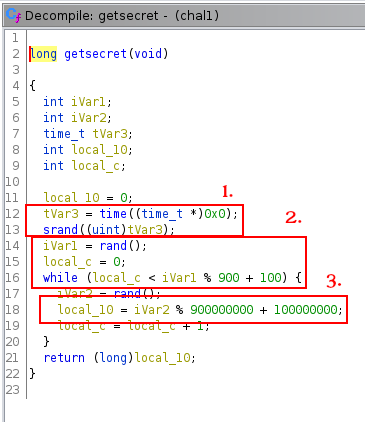
Task: Click the return keyword on line 21
Action: tap(64, 358)
